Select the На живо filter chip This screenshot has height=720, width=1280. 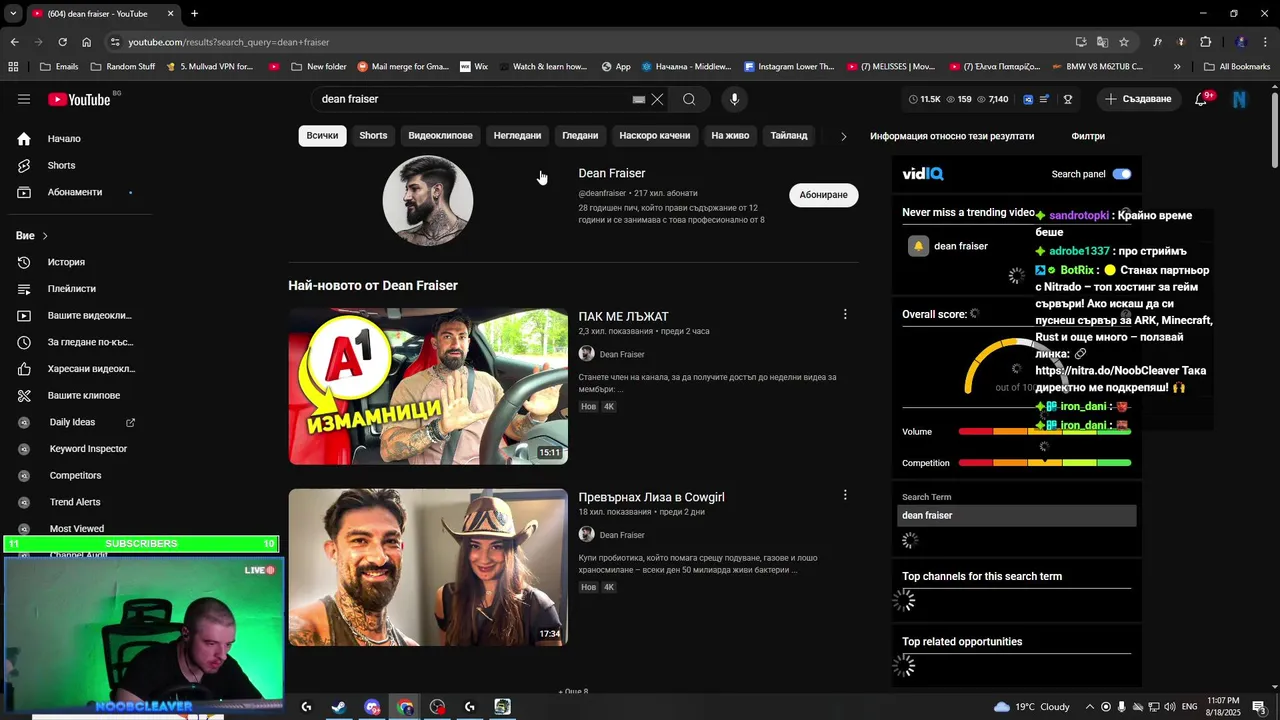tap(730, 136)
